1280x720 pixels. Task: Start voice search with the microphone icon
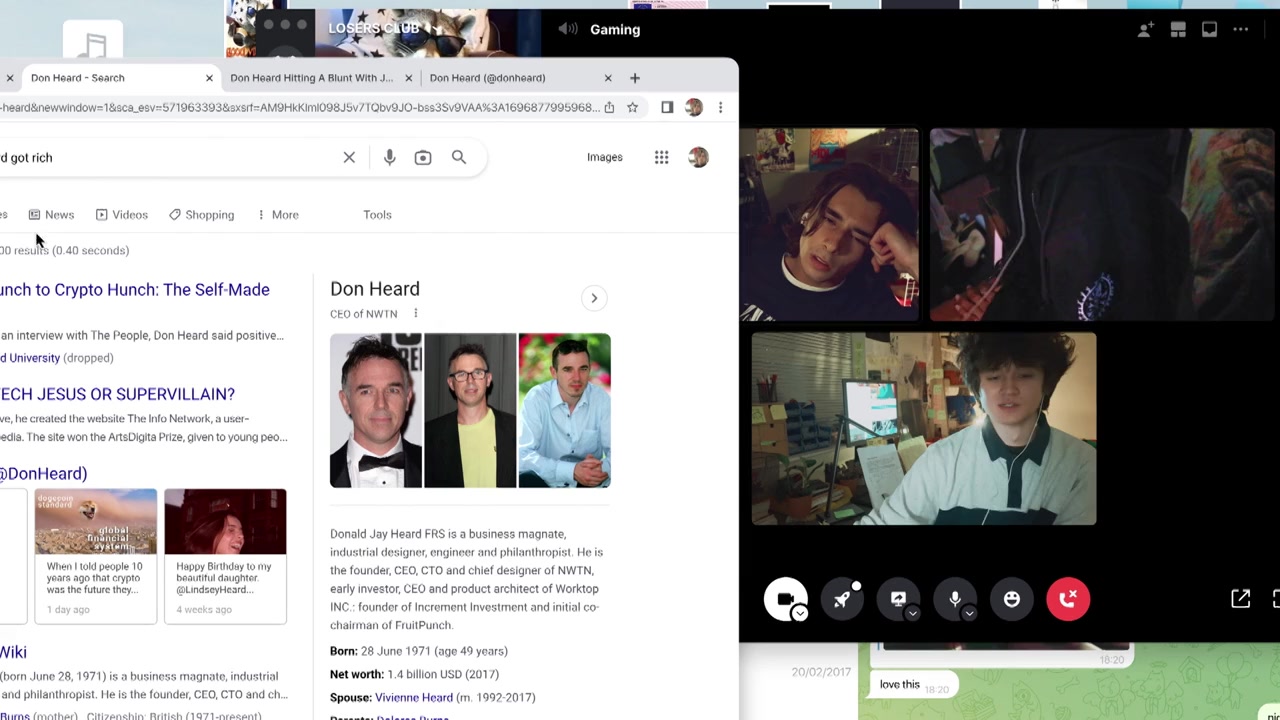(390, 157)
